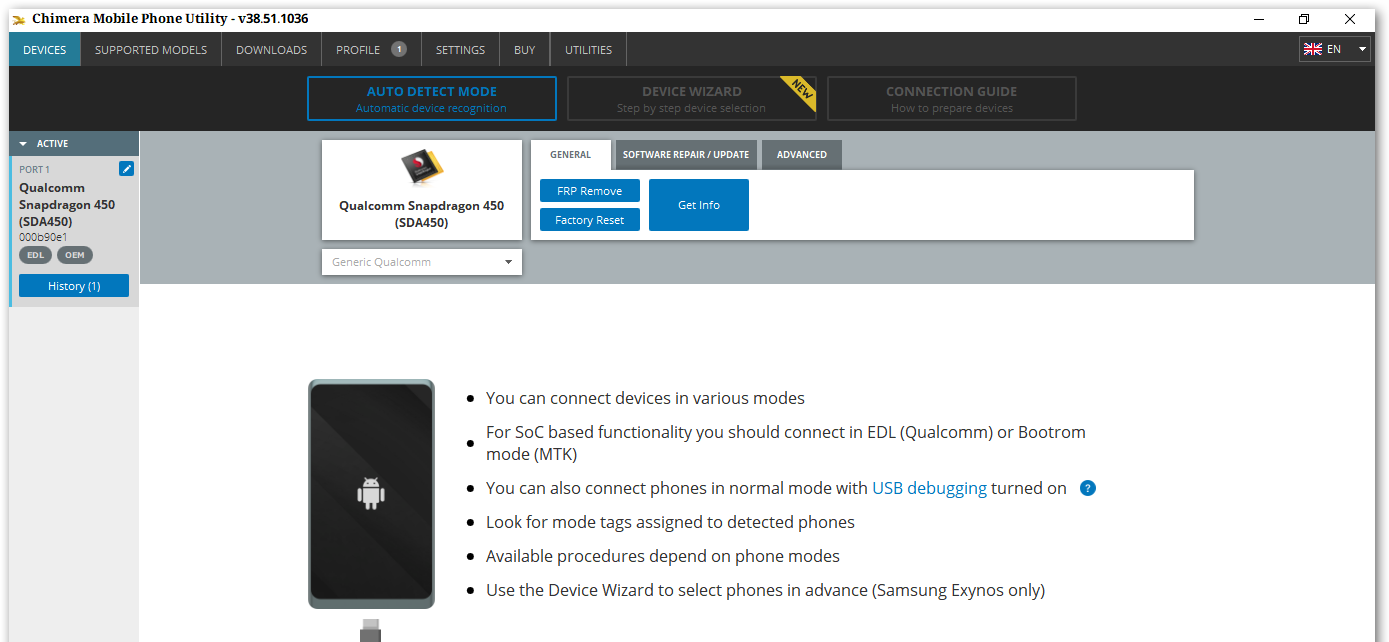
Task: Click the Profile notification badge
Action: [398, 49]
